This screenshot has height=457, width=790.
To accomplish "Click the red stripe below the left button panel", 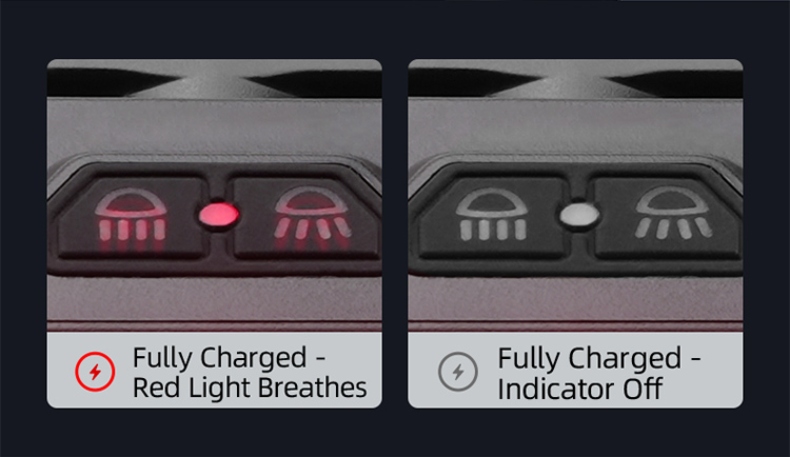I will click(214, 323).
